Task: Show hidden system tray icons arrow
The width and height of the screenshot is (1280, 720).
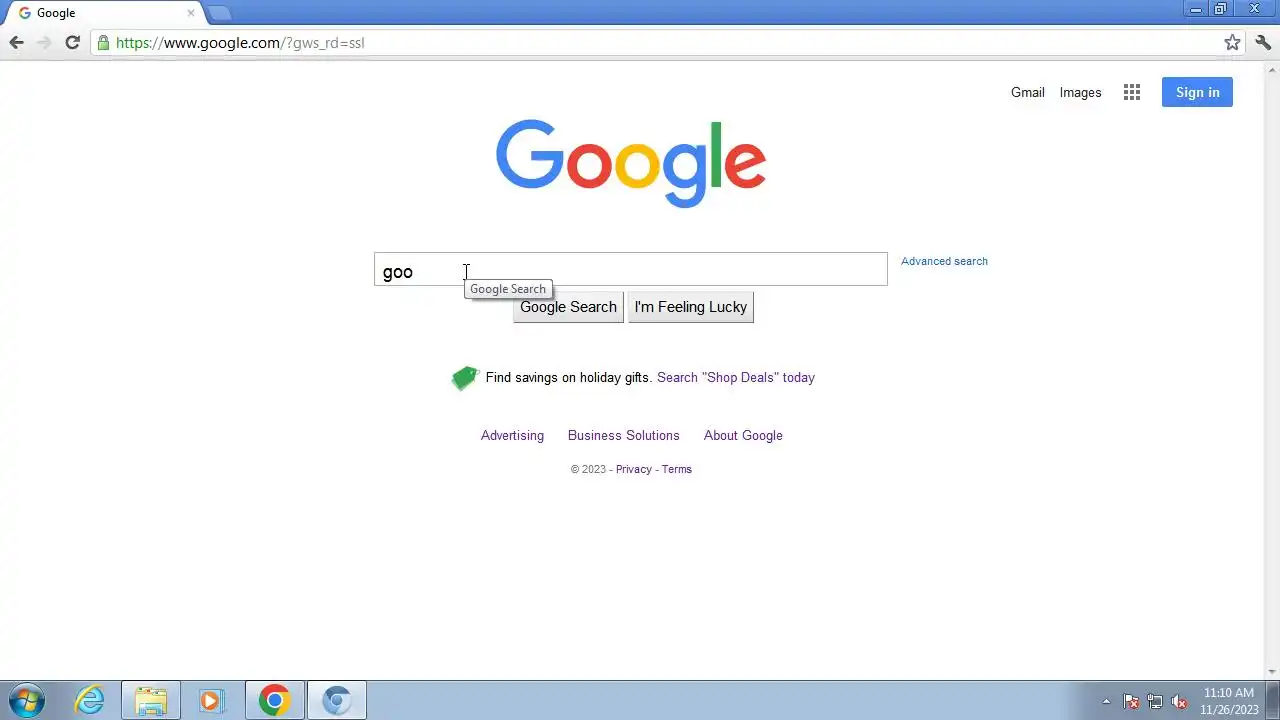Action: (x=1106, y=701)
